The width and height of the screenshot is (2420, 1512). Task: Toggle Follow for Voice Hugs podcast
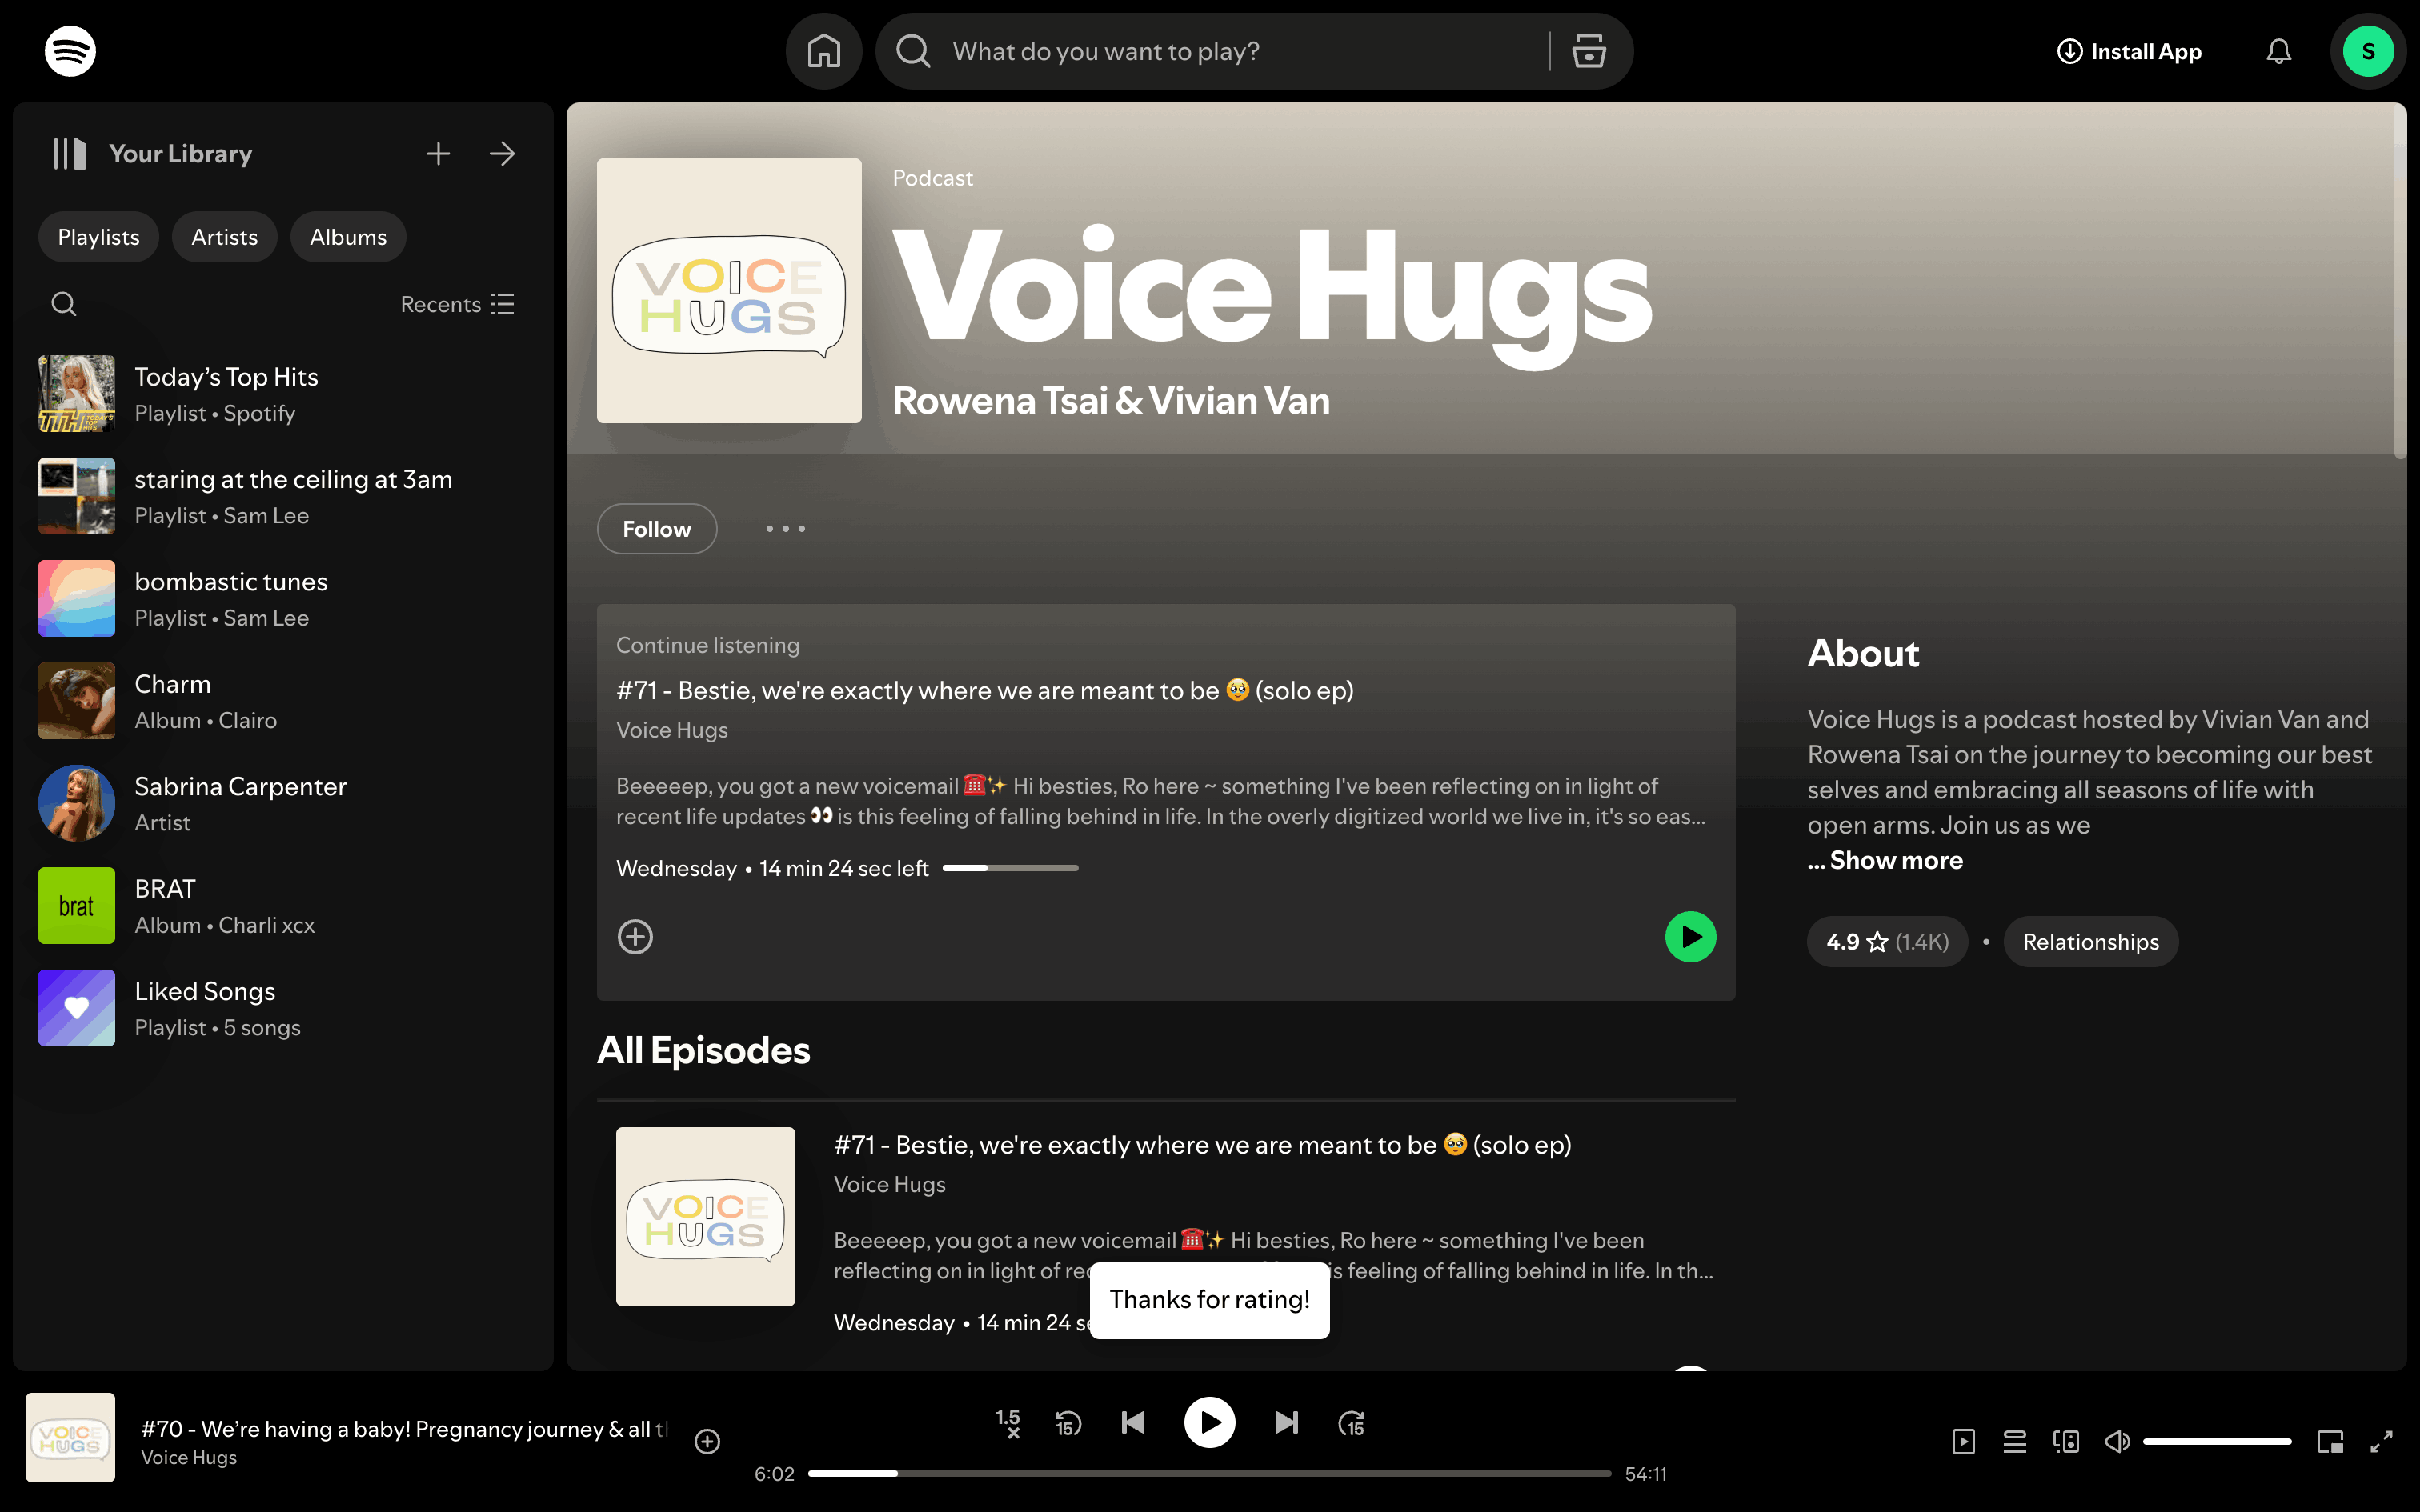click(657, 529)
